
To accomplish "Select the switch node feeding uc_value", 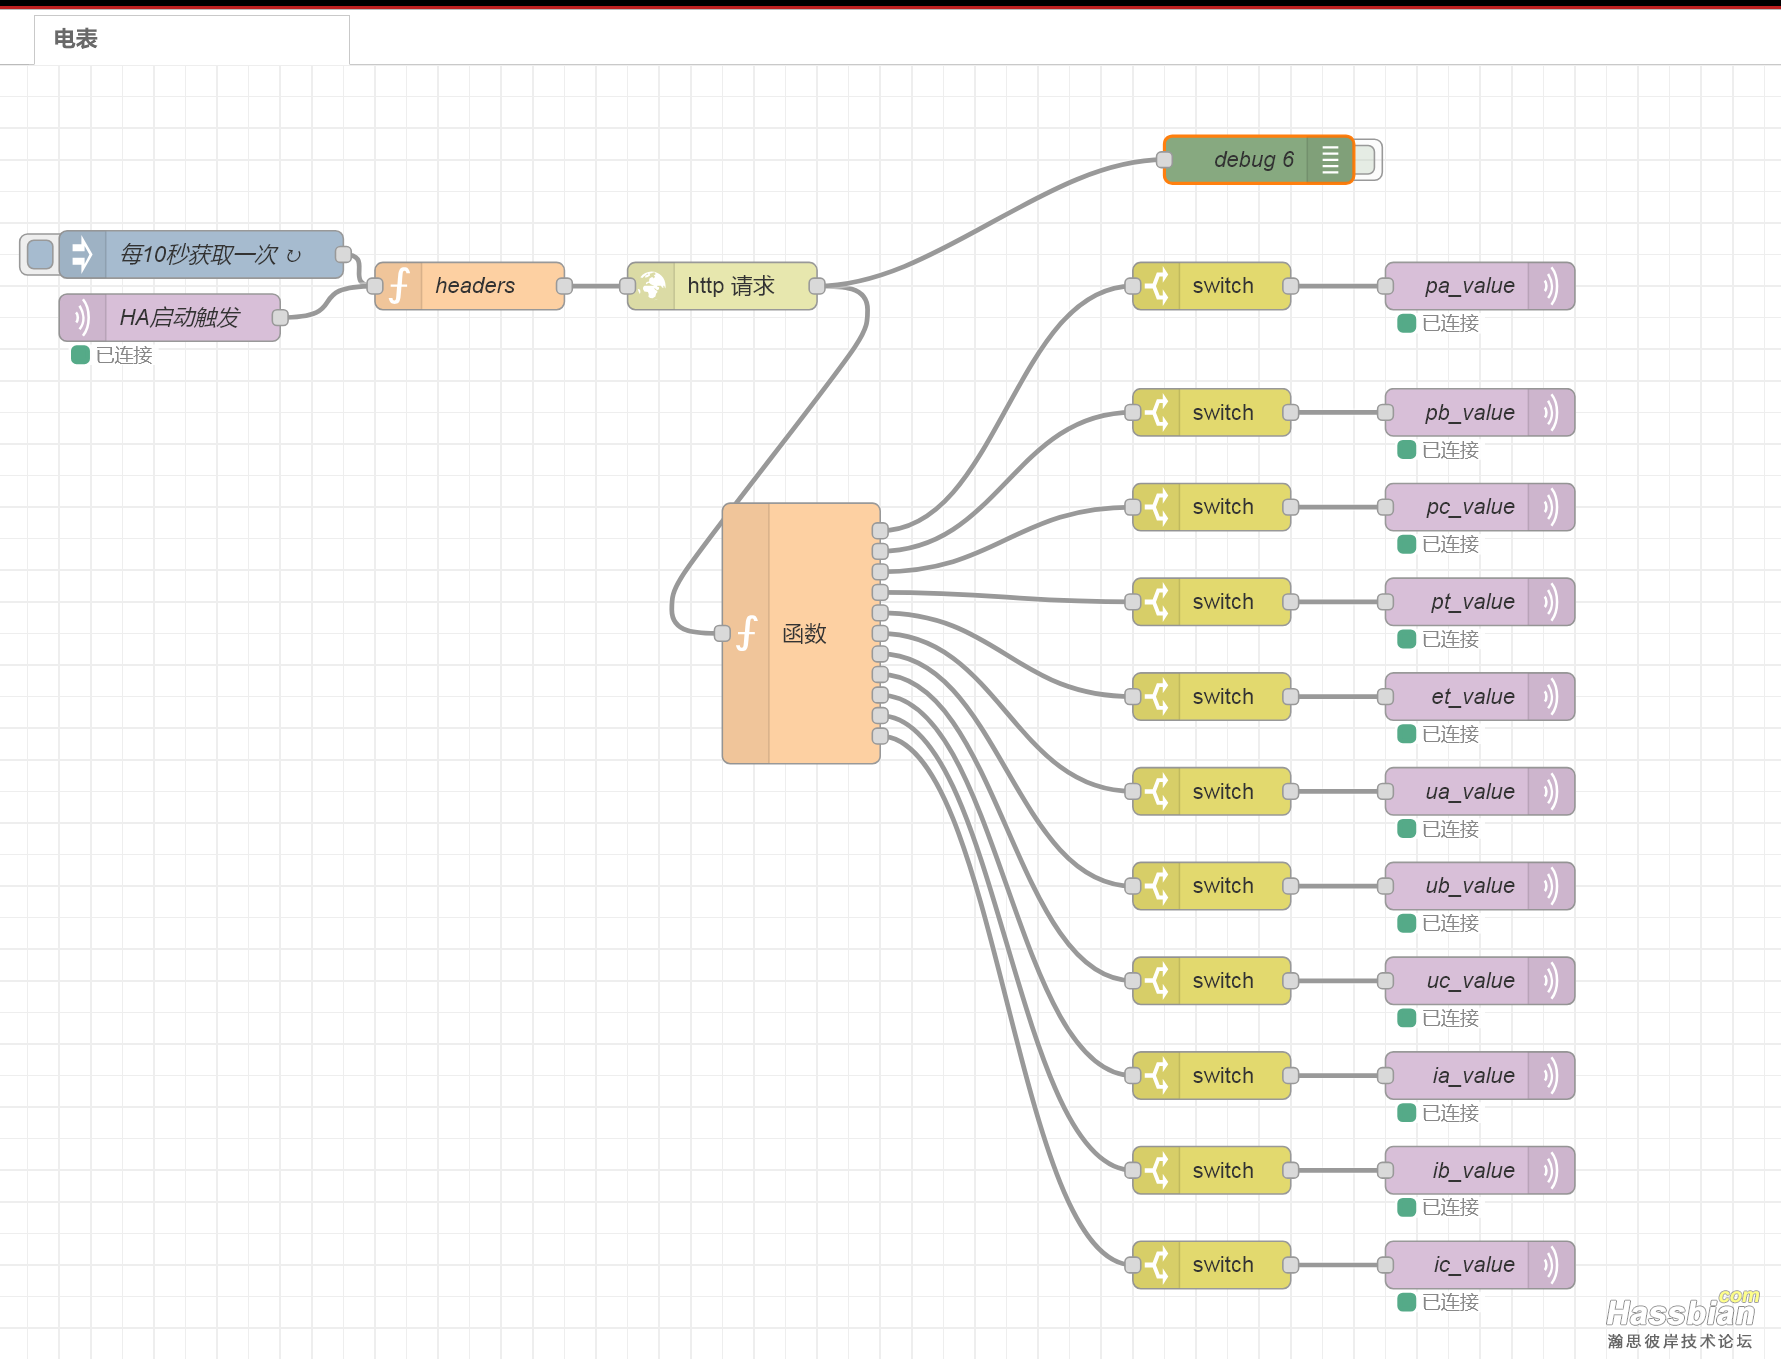I will pos(1212,981).
